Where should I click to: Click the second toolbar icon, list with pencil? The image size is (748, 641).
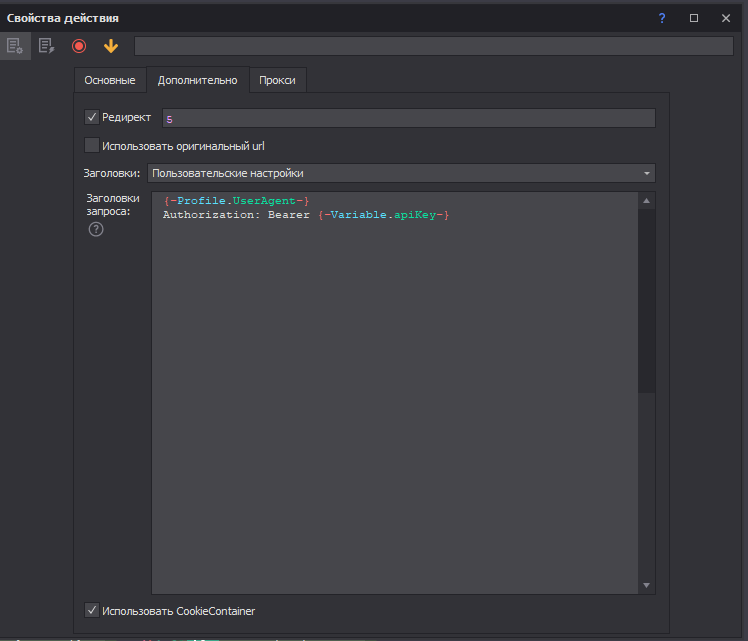pos(46,46)
